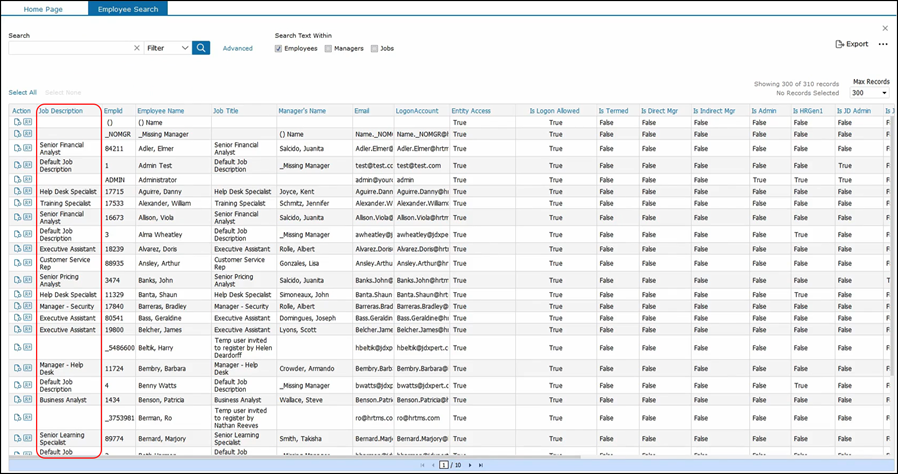Jump to the last page of results

tap(481, 465)
